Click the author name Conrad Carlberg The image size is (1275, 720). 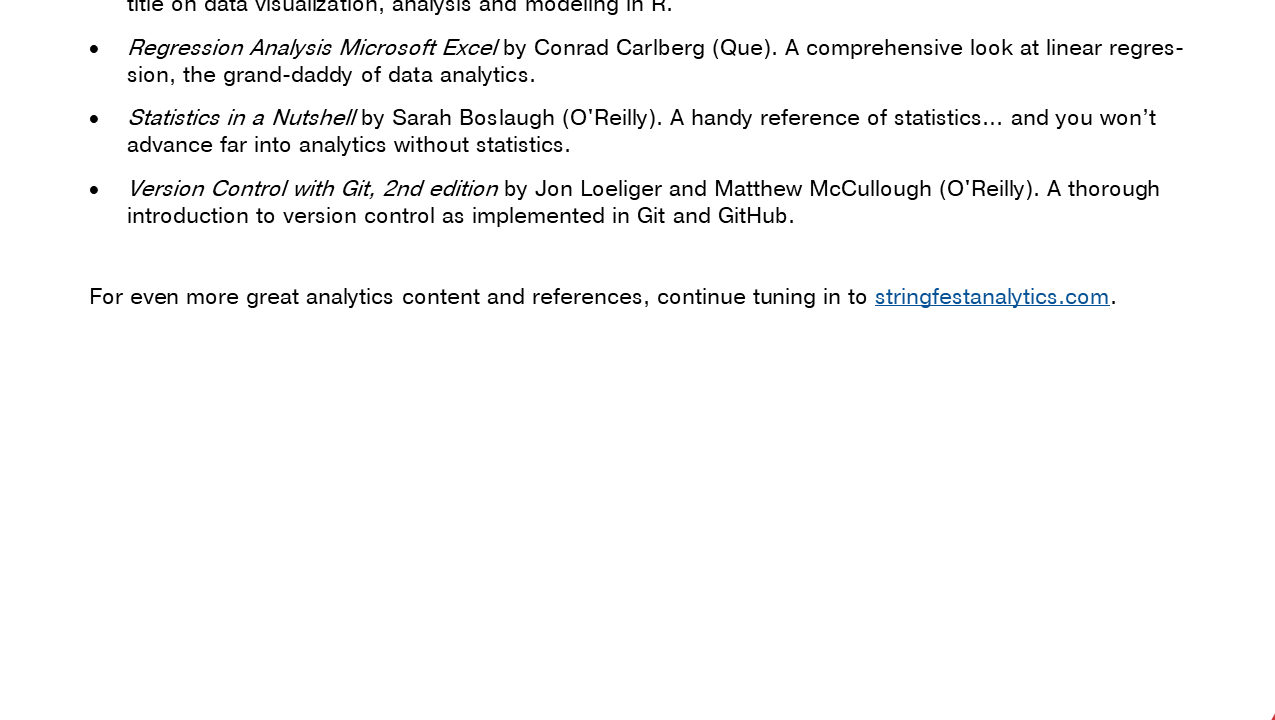(619, 48)
